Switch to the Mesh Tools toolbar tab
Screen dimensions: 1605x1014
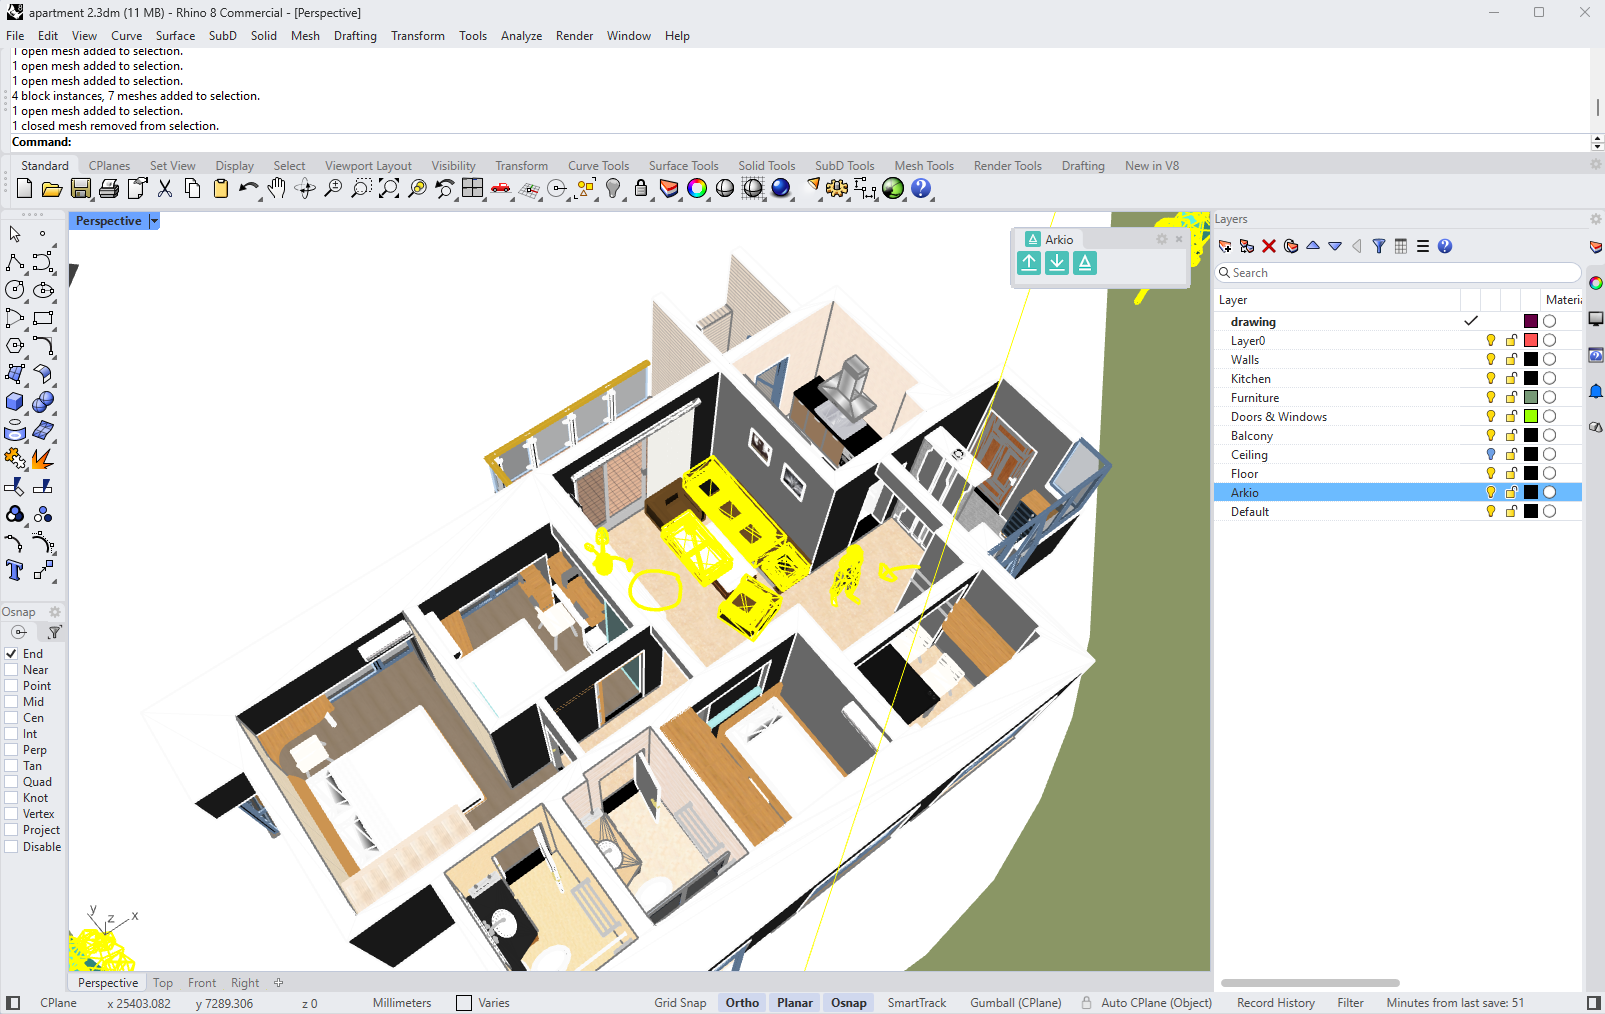pyautogui.click(x=924, y=166)
